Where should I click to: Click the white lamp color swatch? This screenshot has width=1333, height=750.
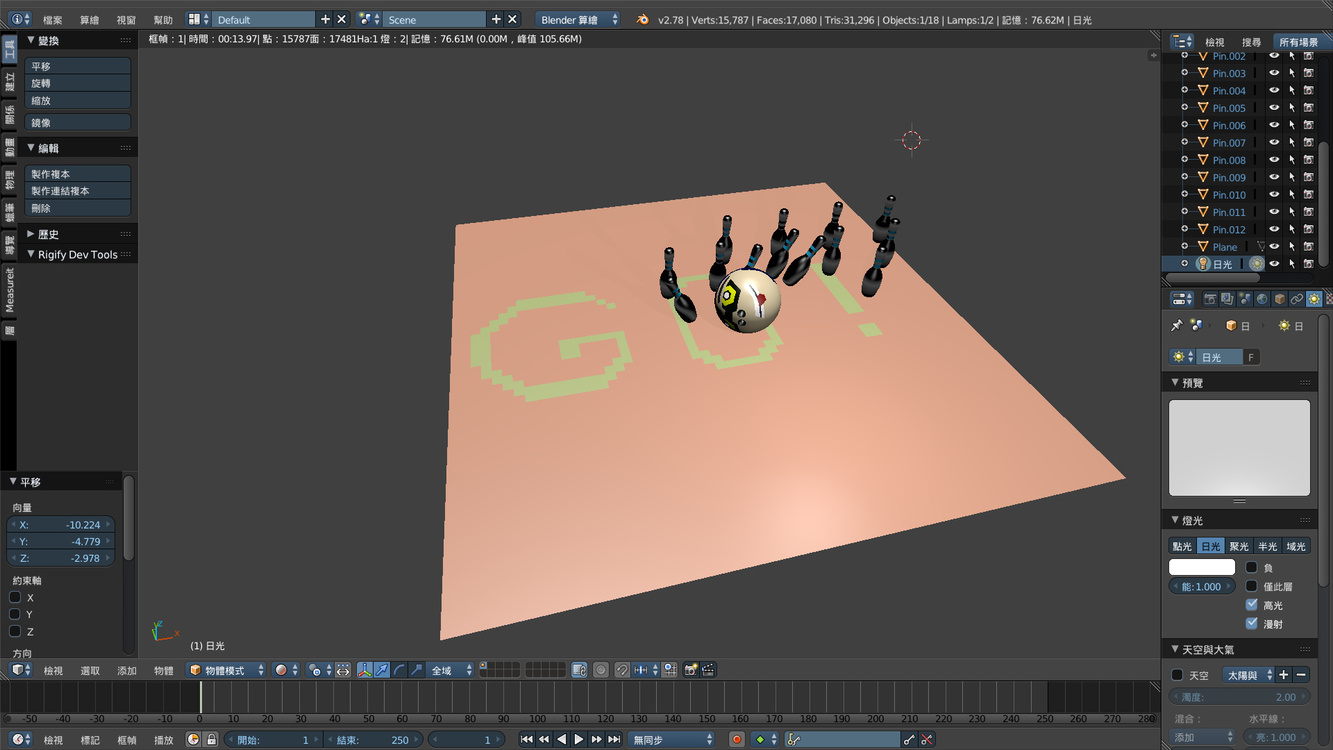1202,567
